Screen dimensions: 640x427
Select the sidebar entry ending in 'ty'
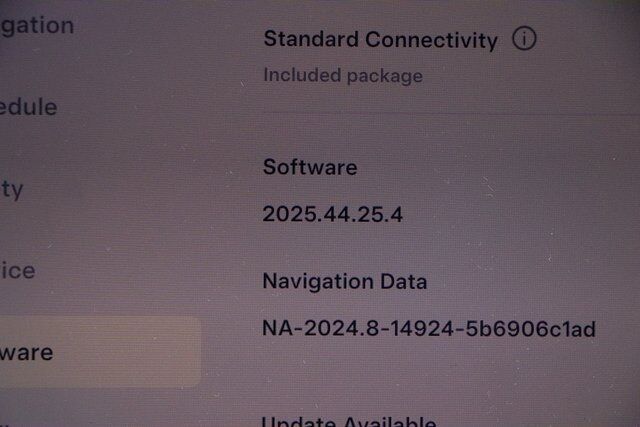pyautogui.click(x=11, y=190)
